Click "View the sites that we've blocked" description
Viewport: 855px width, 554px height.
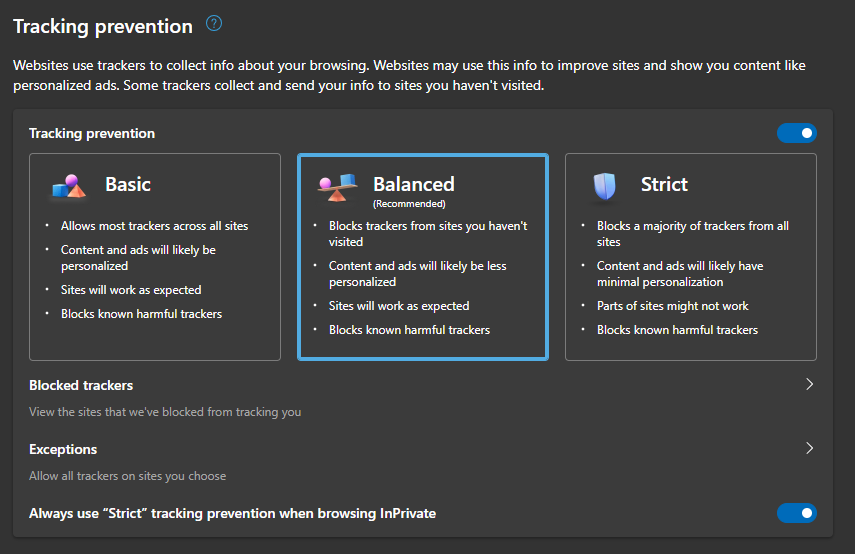(x=165, y=411)
